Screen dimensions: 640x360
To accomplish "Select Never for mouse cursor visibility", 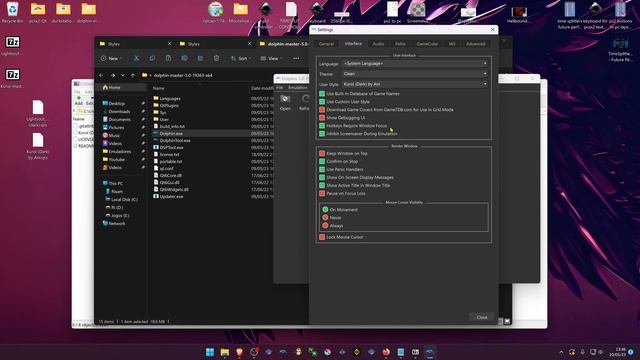I will tap(332, 218).
